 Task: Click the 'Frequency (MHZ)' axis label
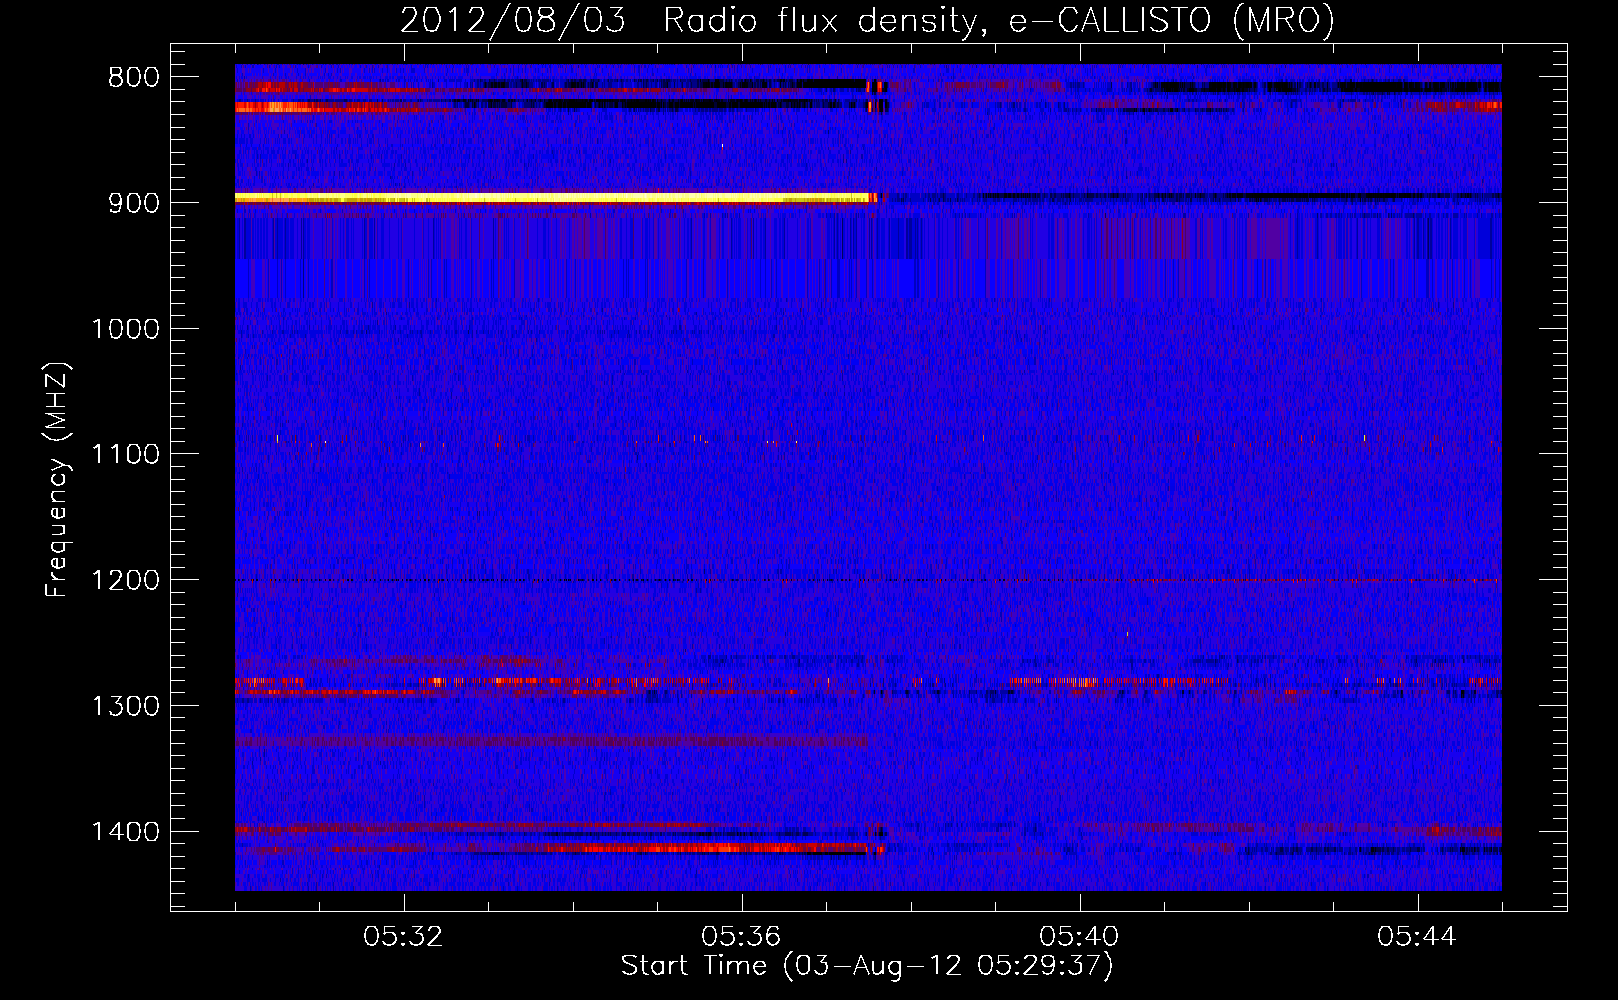[57, 480]
